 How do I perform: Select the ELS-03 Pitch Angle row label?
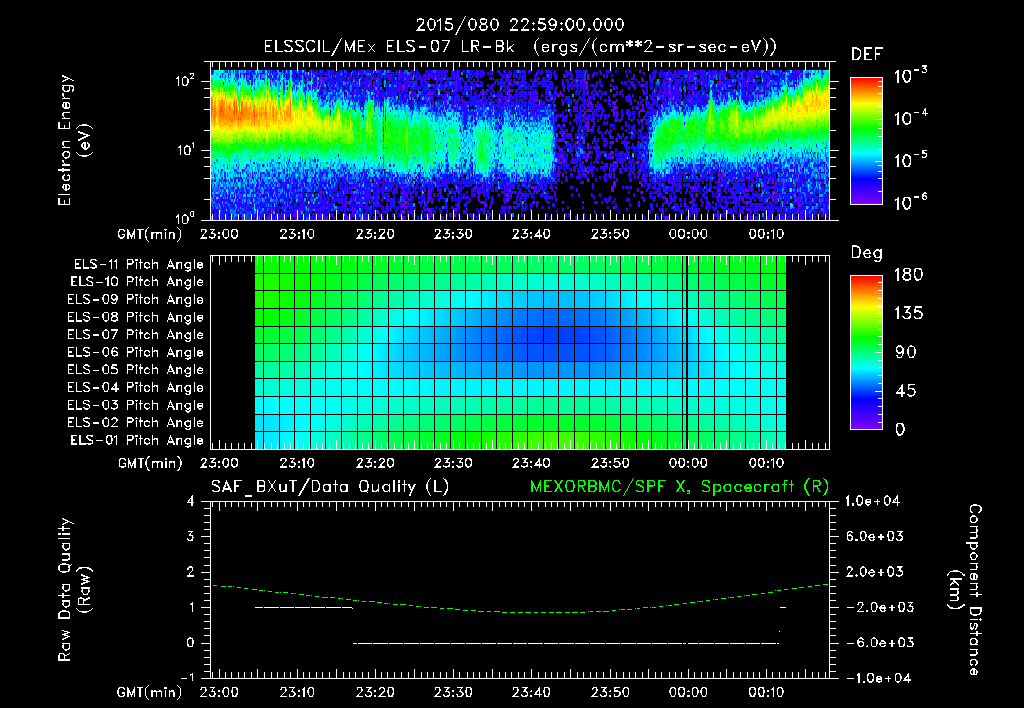136,405
